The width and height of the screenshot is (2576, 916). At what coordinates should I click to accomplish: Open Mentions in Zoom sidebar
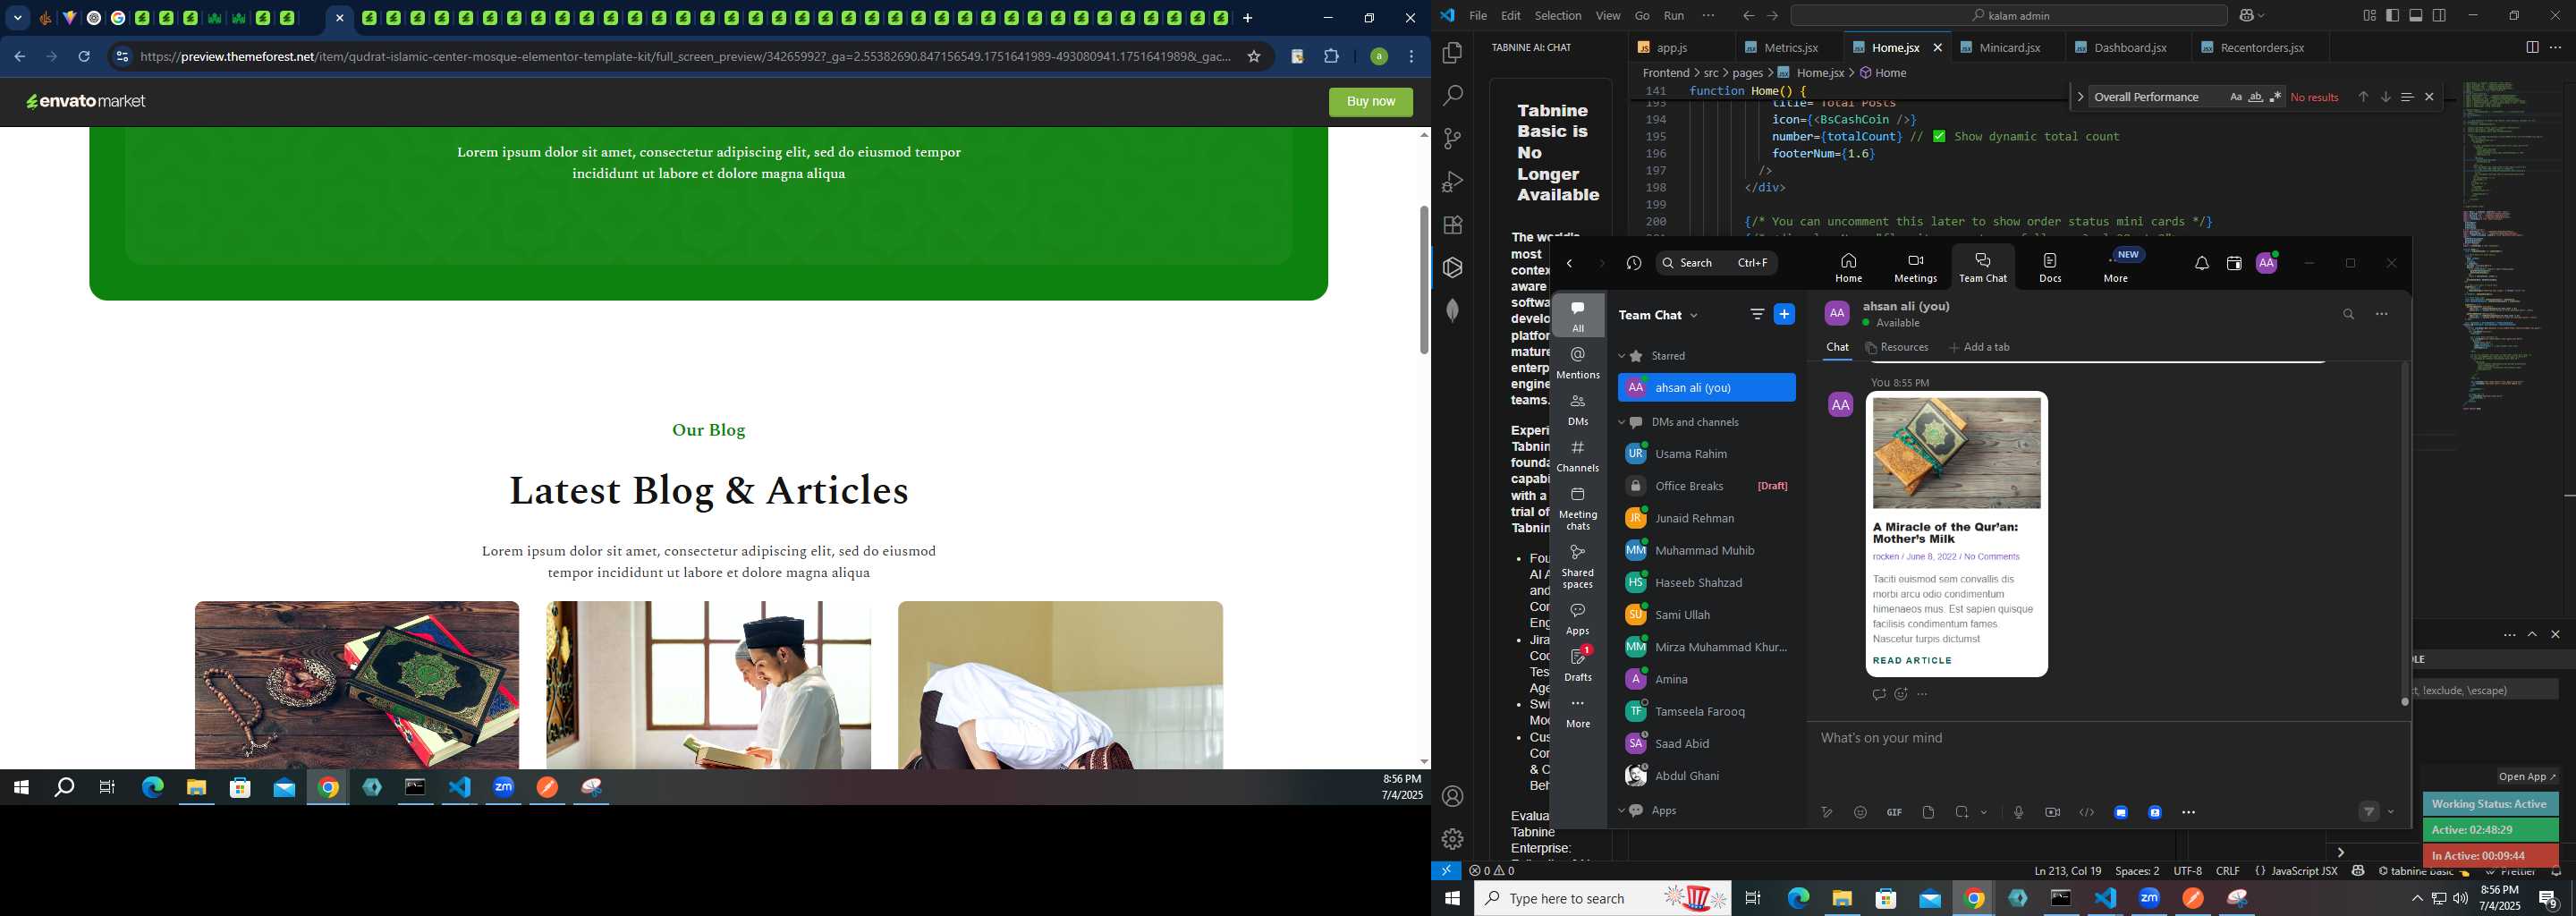tap(1578, 362)
